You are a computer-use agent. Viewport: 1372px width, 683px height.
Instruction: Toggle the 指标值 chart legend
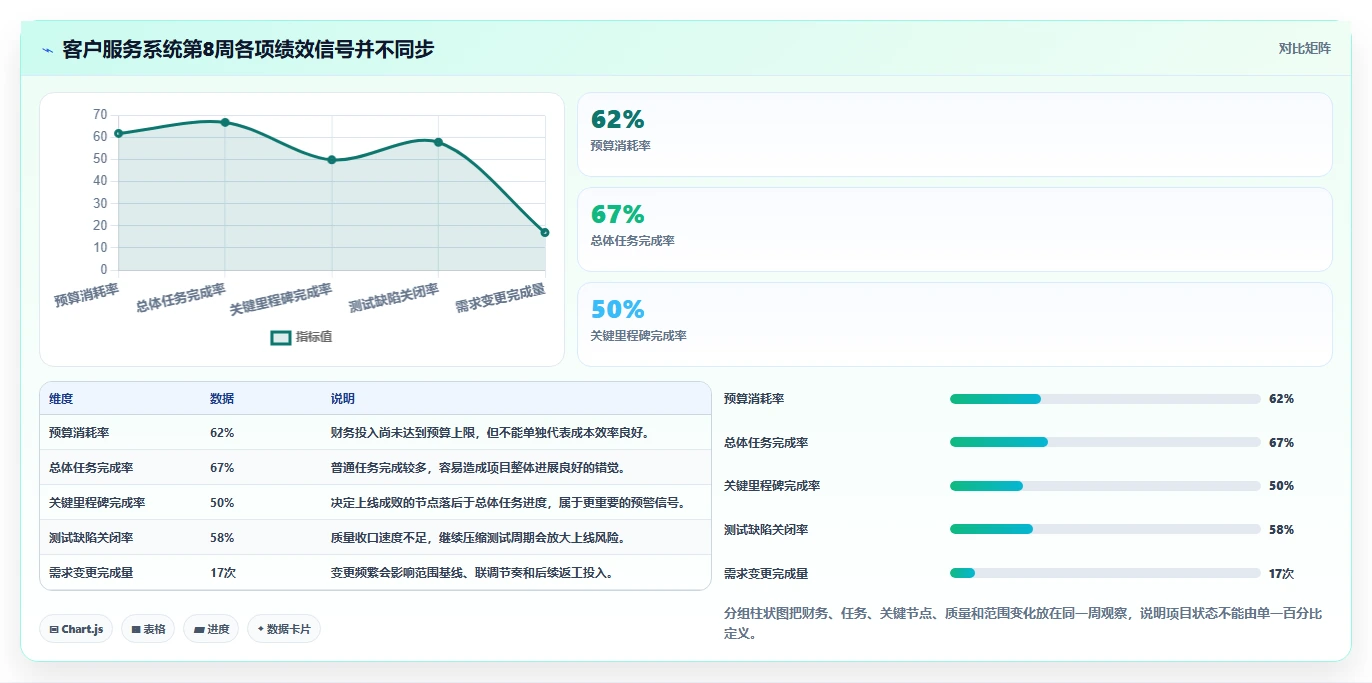click(302, 337)
